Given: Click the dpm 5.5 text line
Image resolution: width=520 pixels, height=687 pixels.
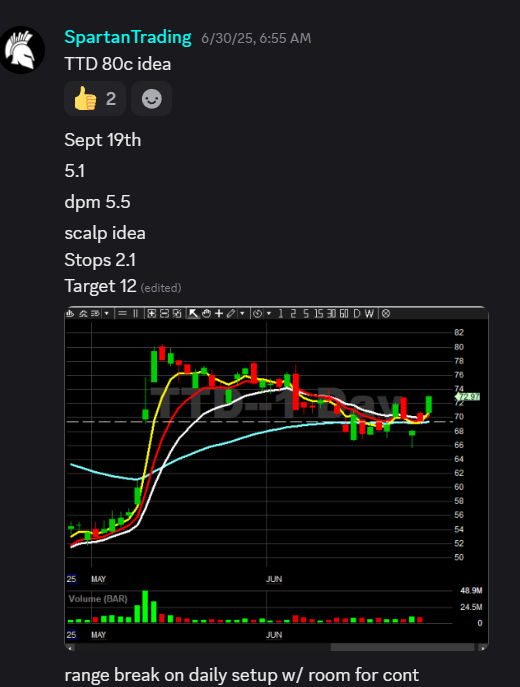Looking at the screenshot, I should tap(97, 202).
